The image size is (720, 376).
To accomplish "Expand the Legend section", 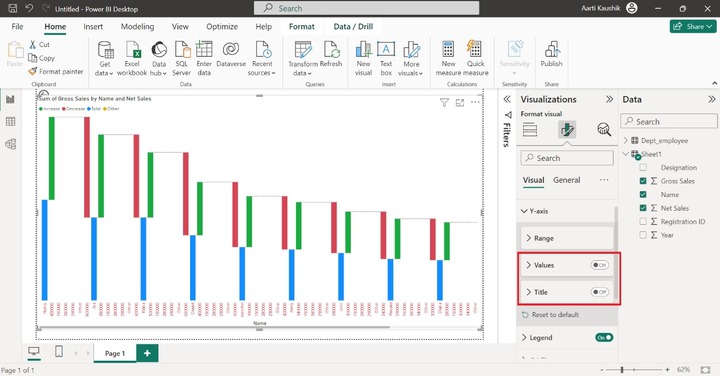I will coord(524,337).
